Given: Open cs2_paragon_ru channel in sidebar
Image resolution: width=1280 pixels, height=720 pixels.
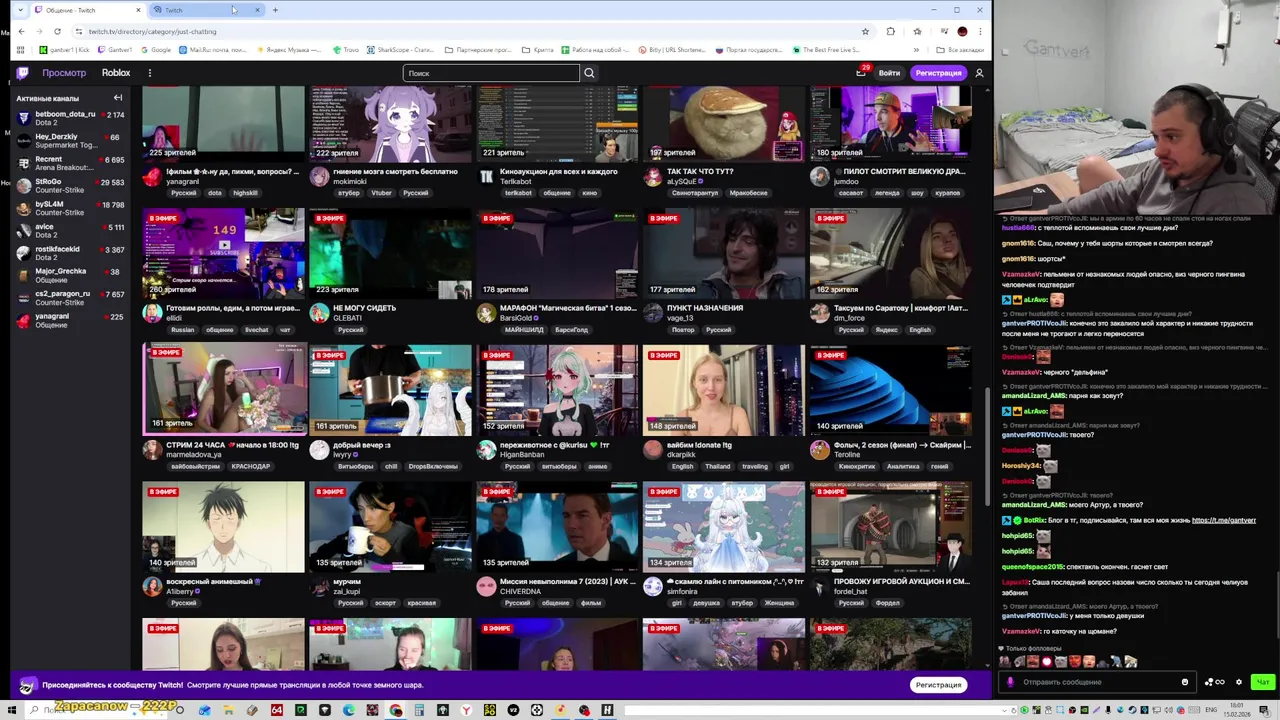Looking at the screenshot, I should pyautogui.click(x=70, y=298).
